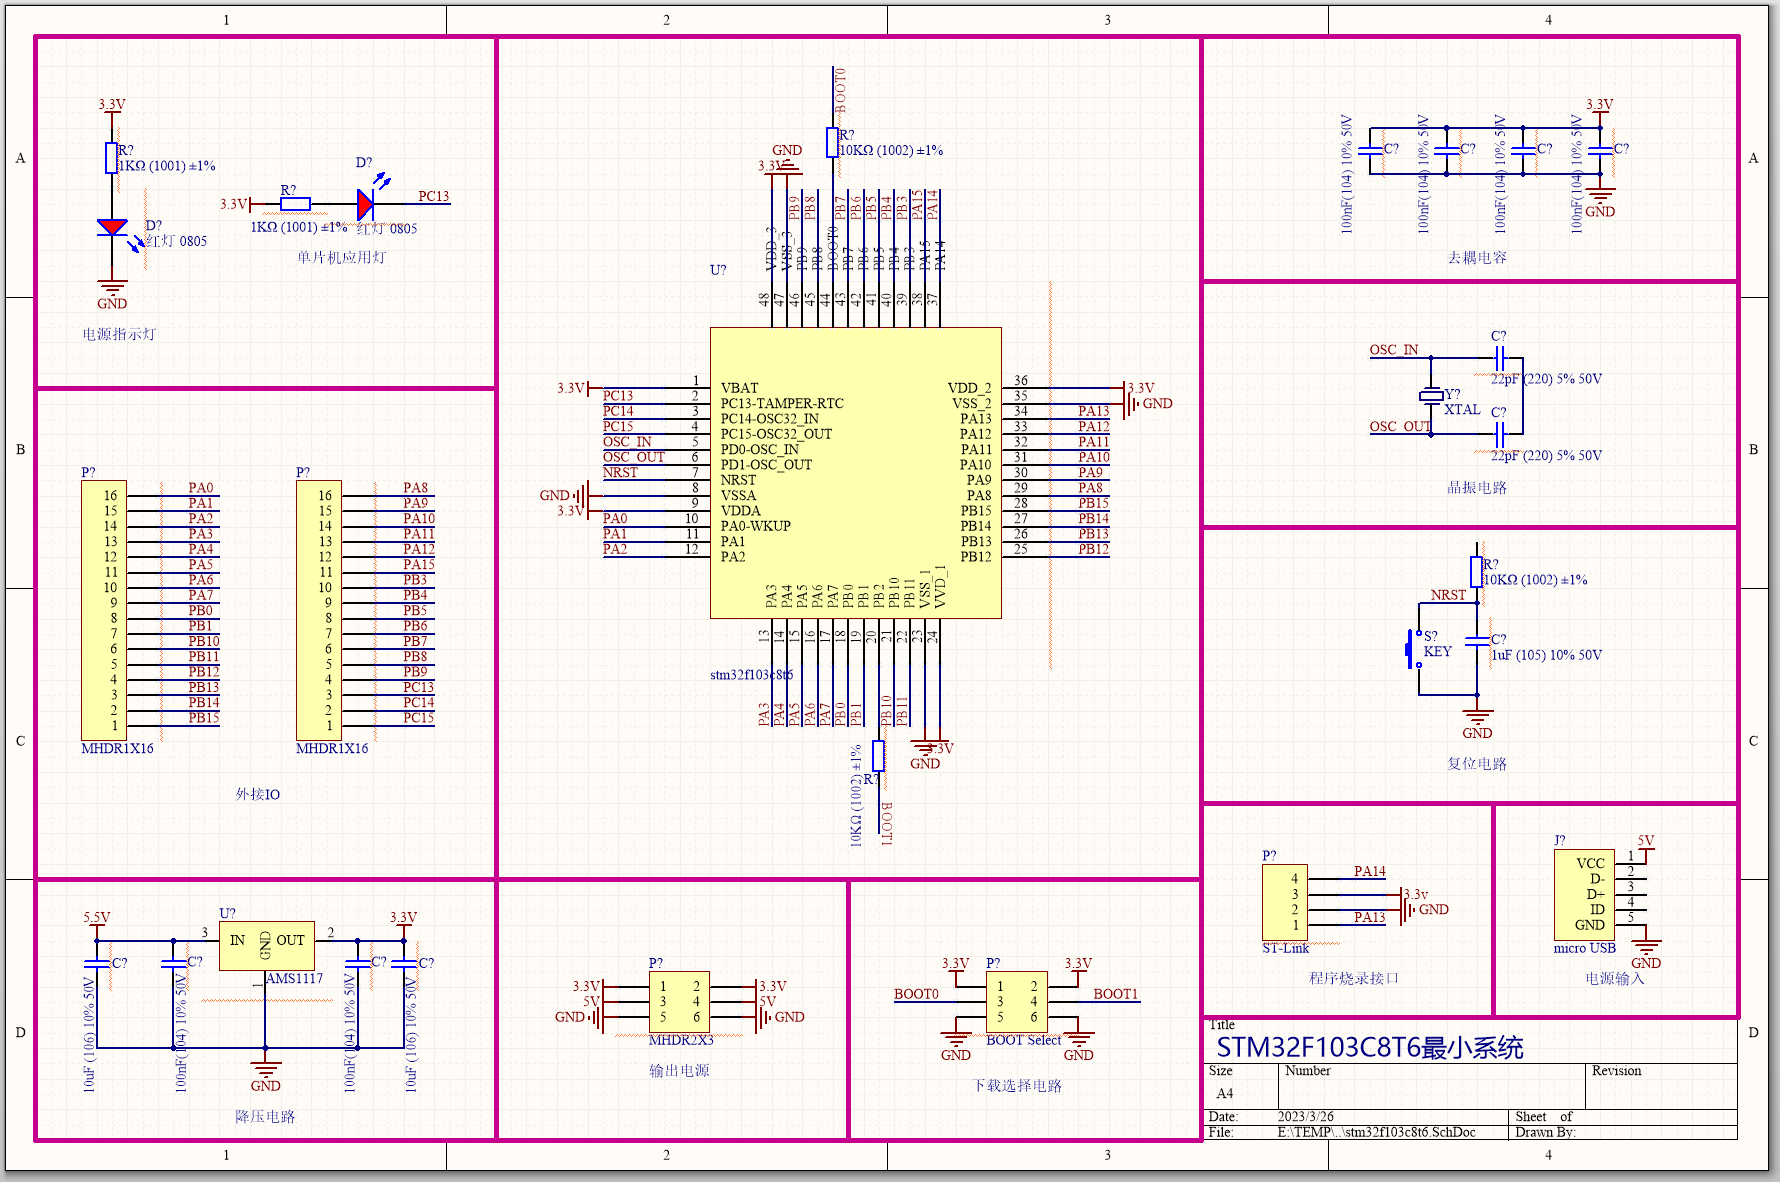
Task: Click the horizontal 1KΩ resistor before PC13 LED
Action: coord(295,204)
